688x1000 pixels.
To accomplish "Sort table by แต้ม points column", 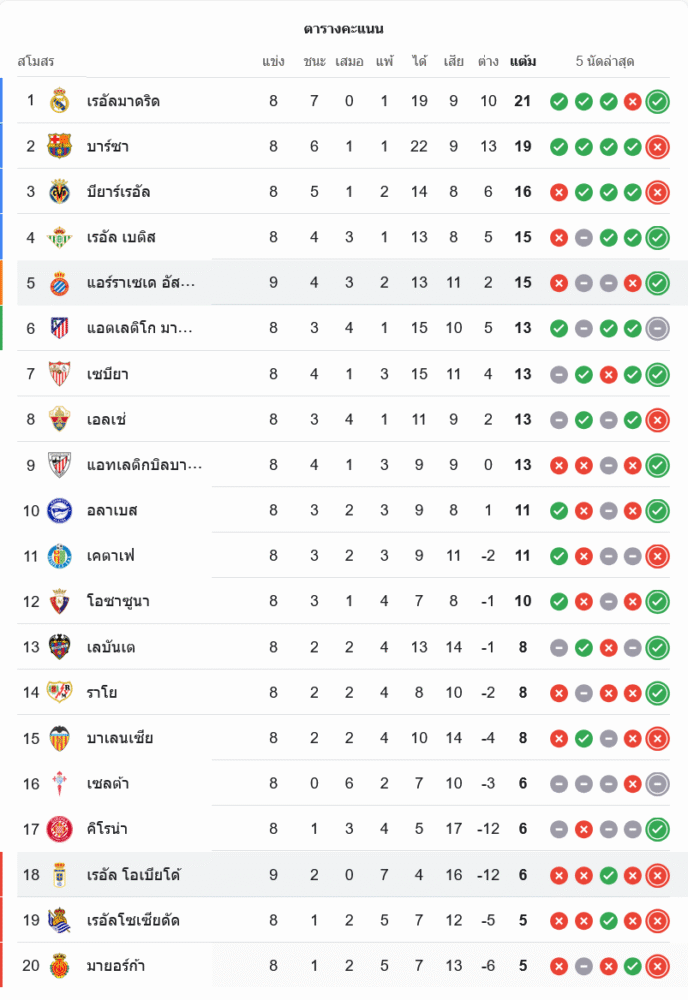I will (x=522, y=61).
